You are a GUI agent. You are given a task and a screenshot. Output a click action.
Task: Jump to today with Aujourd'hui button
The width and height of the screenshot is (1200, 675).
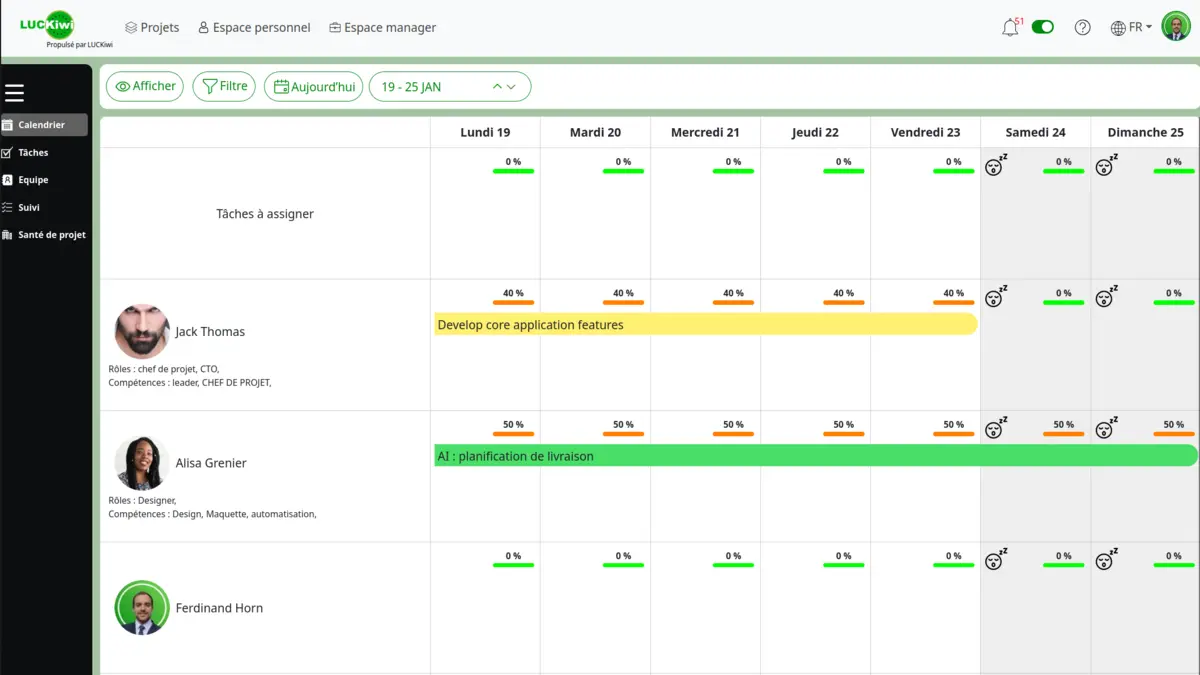pyautogui.click(x=313, y=86)
